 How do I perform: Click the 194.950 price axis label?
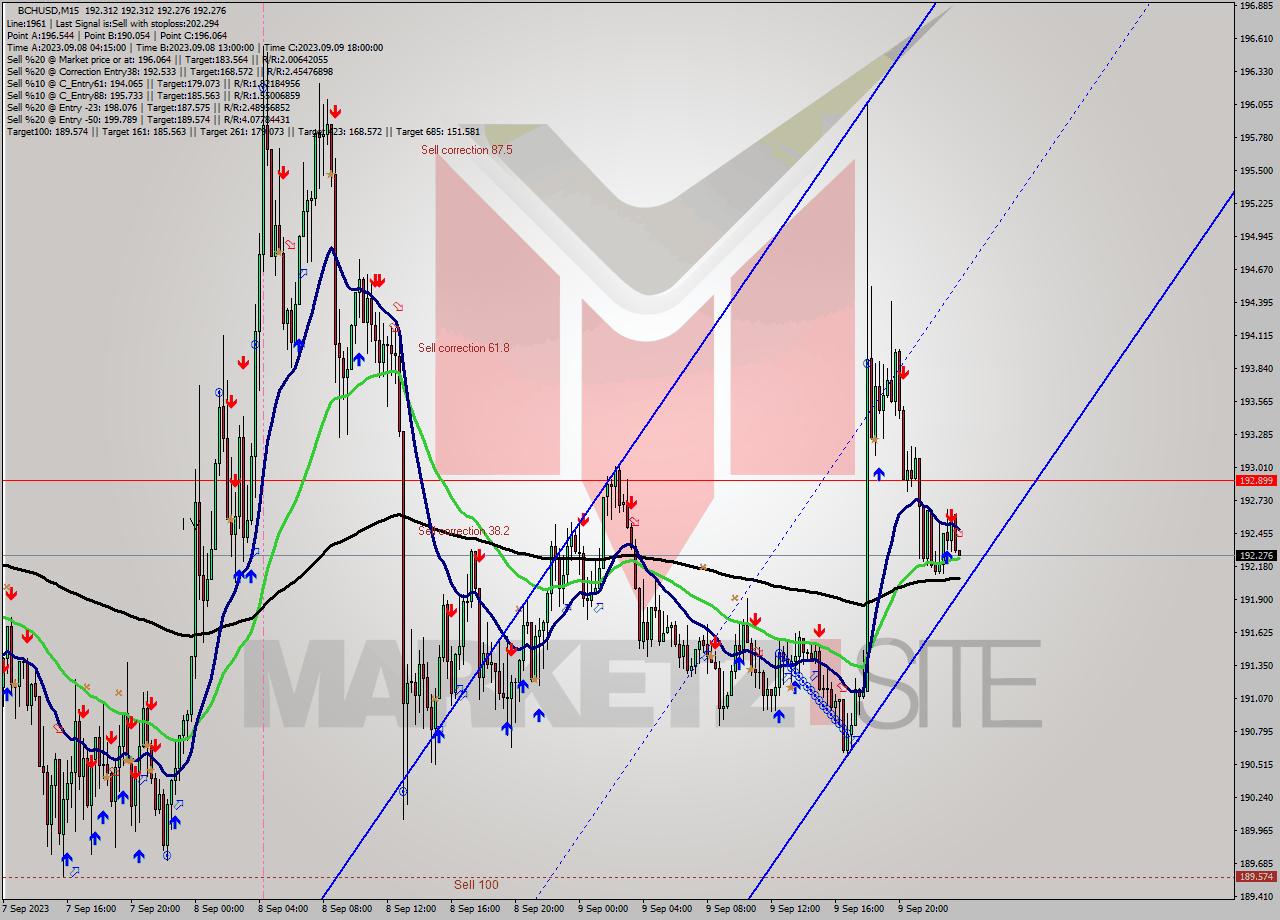click(x=1255, y=237)
